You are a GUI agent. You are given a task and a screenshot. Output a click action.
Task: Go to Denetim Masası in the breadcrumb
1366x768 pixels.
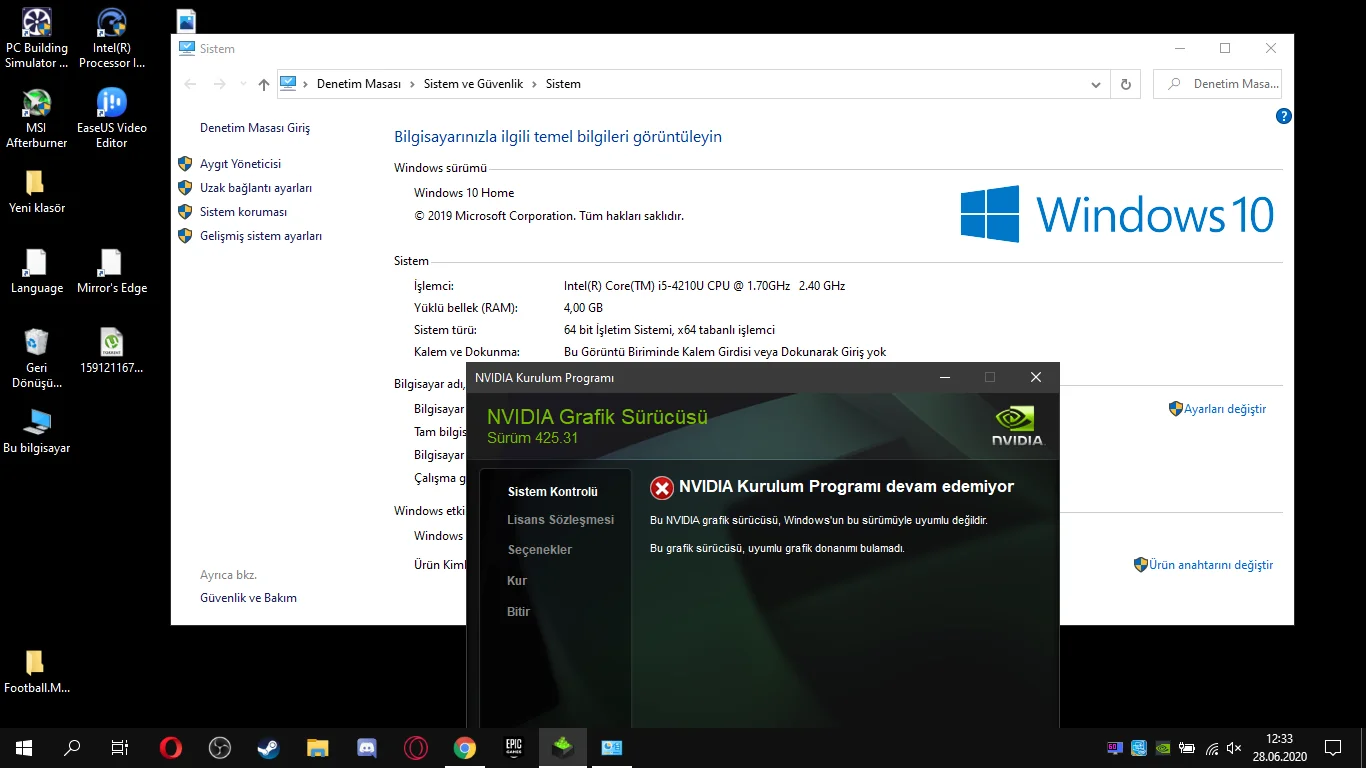click(x=359, y=84)
